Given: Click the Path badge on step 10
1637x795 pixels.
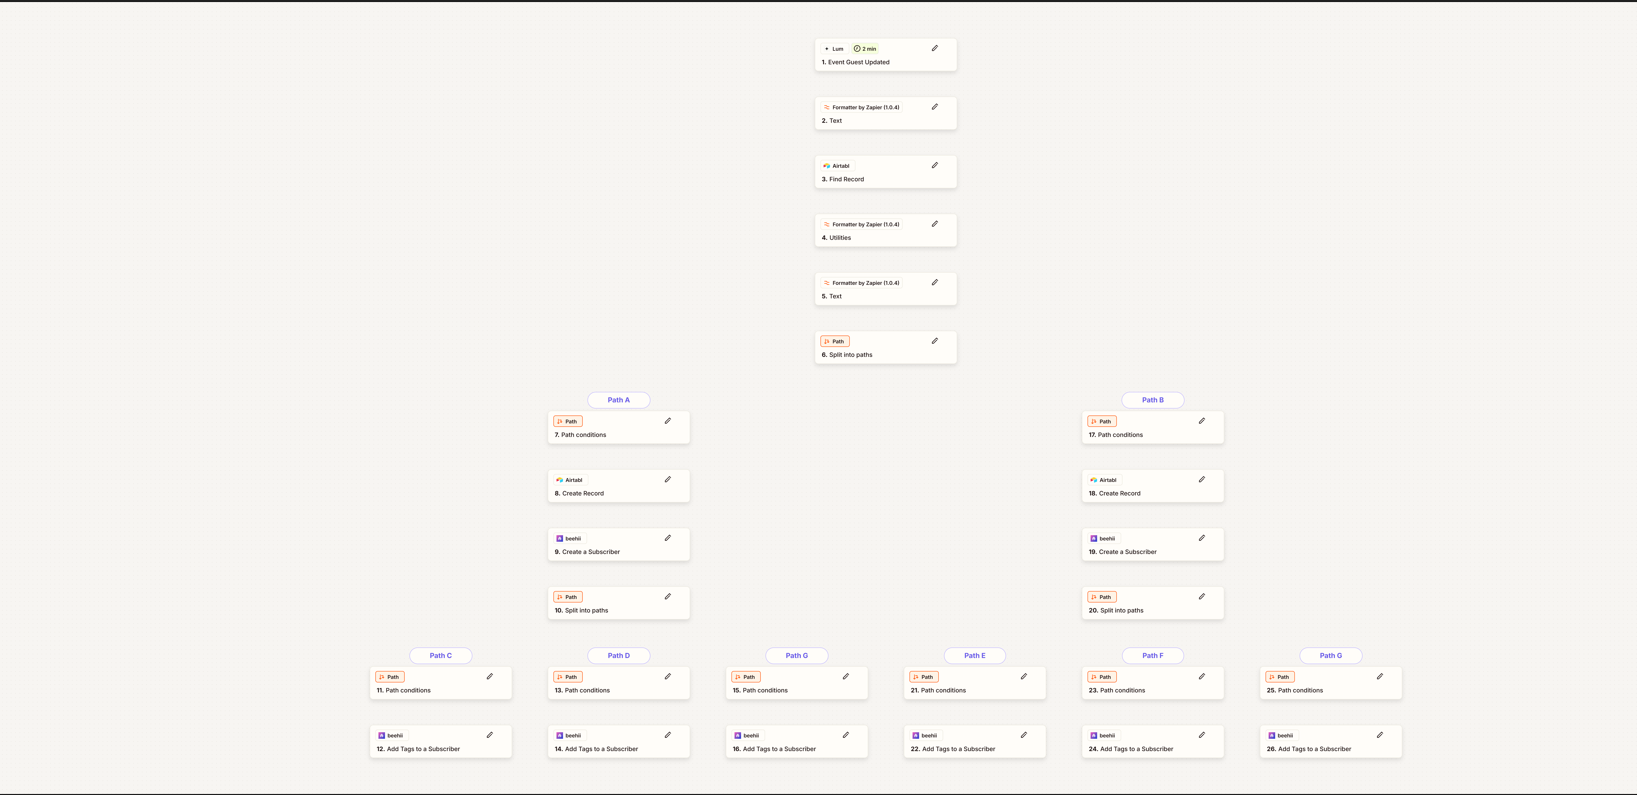Looking at the screenshot, I should coord(568,597).
